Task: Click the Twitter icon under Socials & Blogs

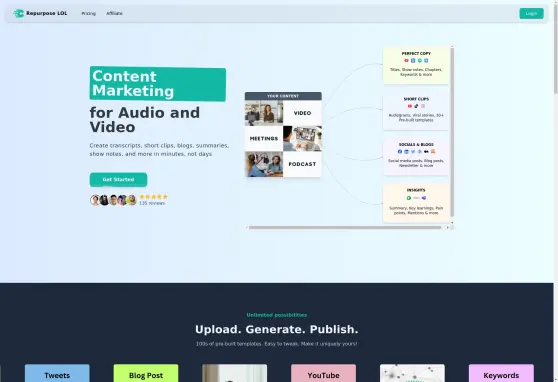Action: pos(413,152)
